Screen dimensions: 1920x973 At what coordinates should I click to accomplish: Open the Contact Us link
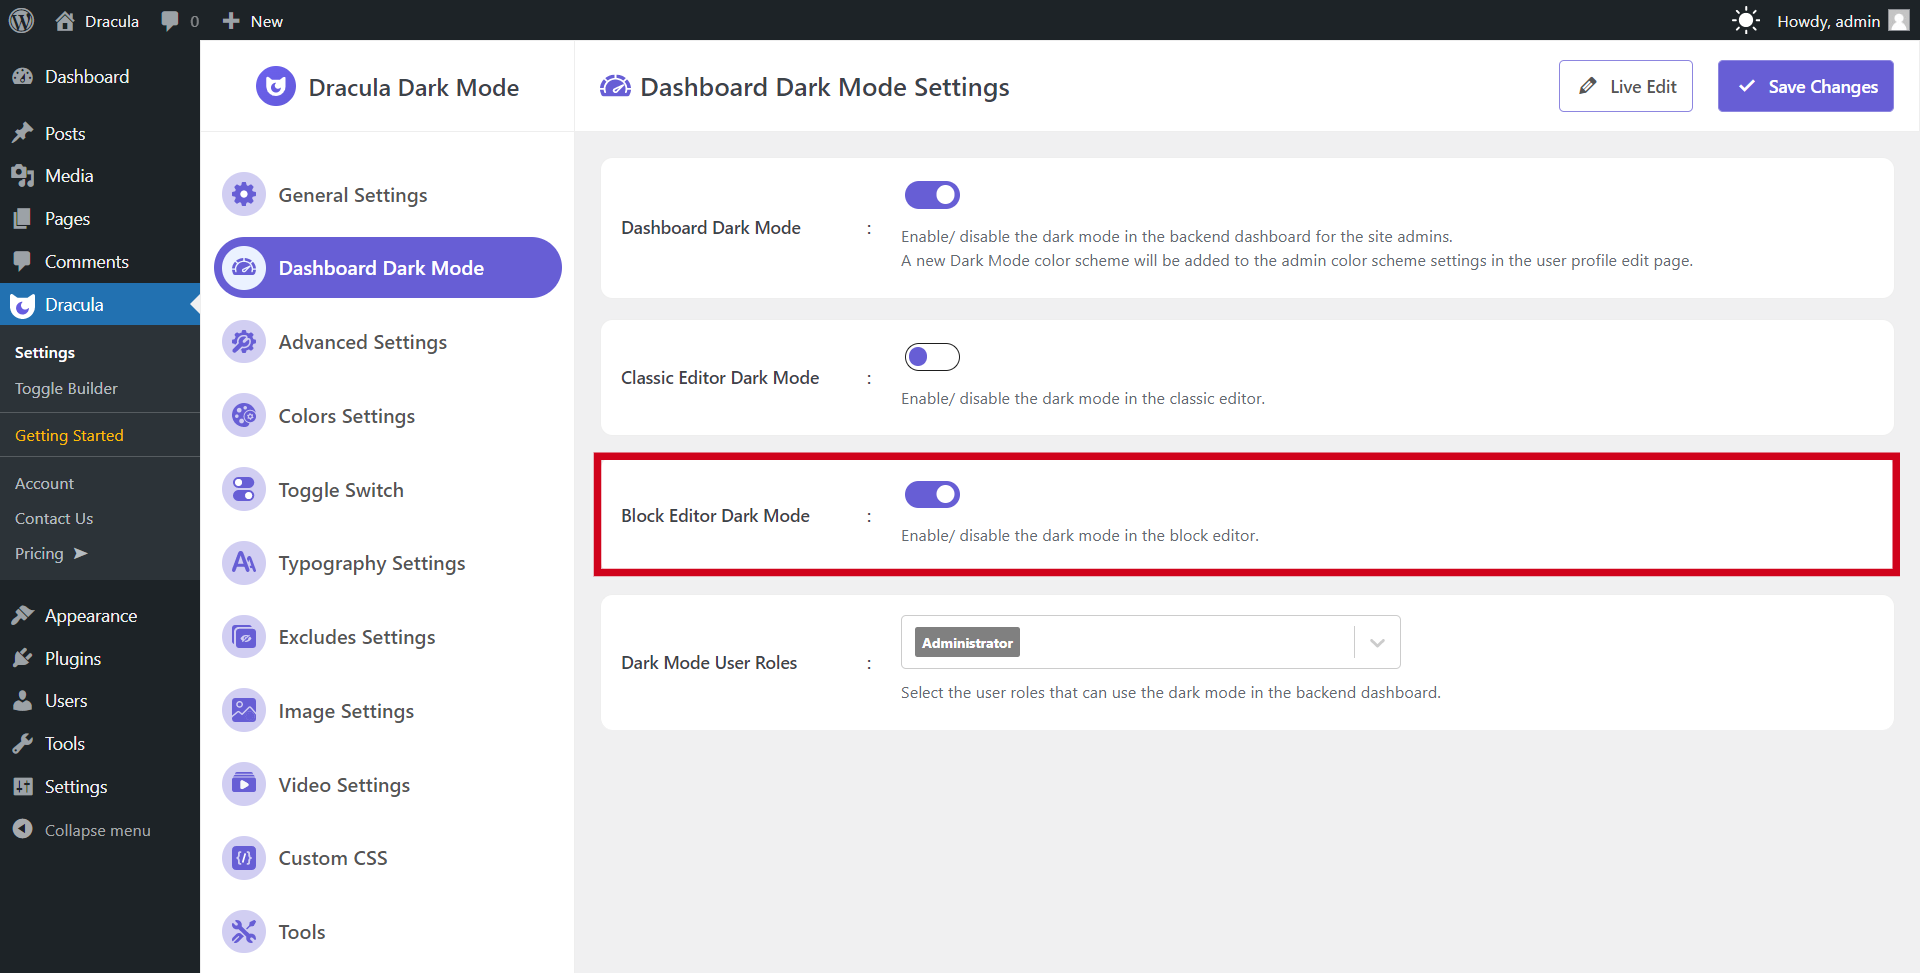54,518
